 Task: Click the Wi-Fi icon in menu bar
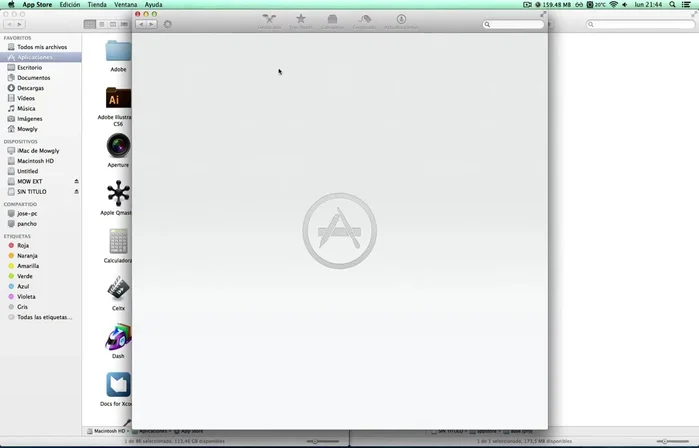613,5
